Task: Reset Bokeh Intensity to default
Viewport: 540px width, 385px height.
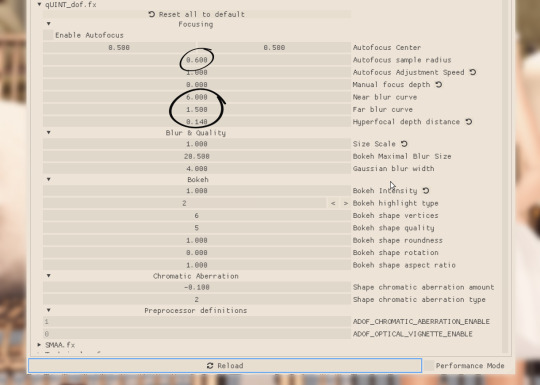Action: pos(426,191)
